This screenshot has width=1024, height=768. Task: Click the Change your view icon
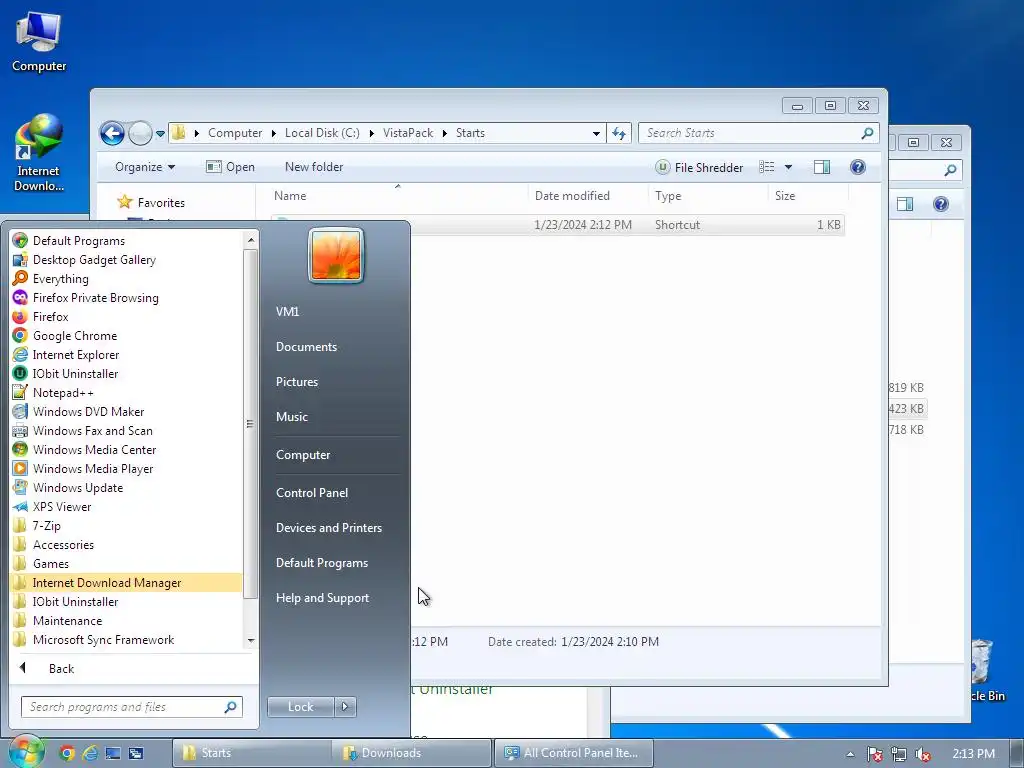click(x=767, y=167)
